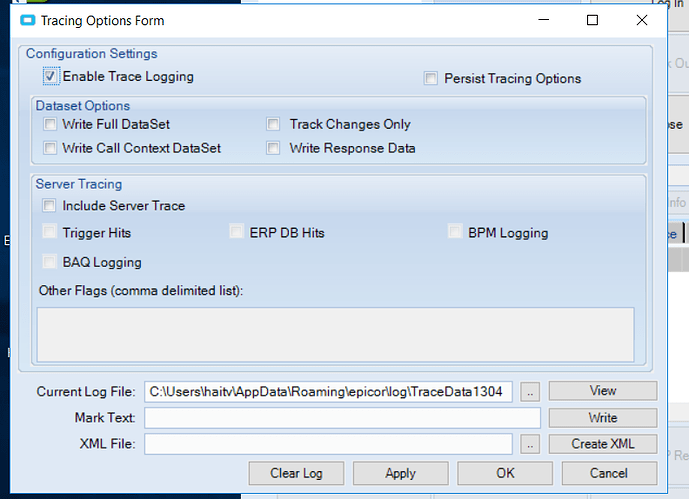This screenshot has height=499, width=689.
Task: Click the Write mark text button
Action: pos(603,418)
